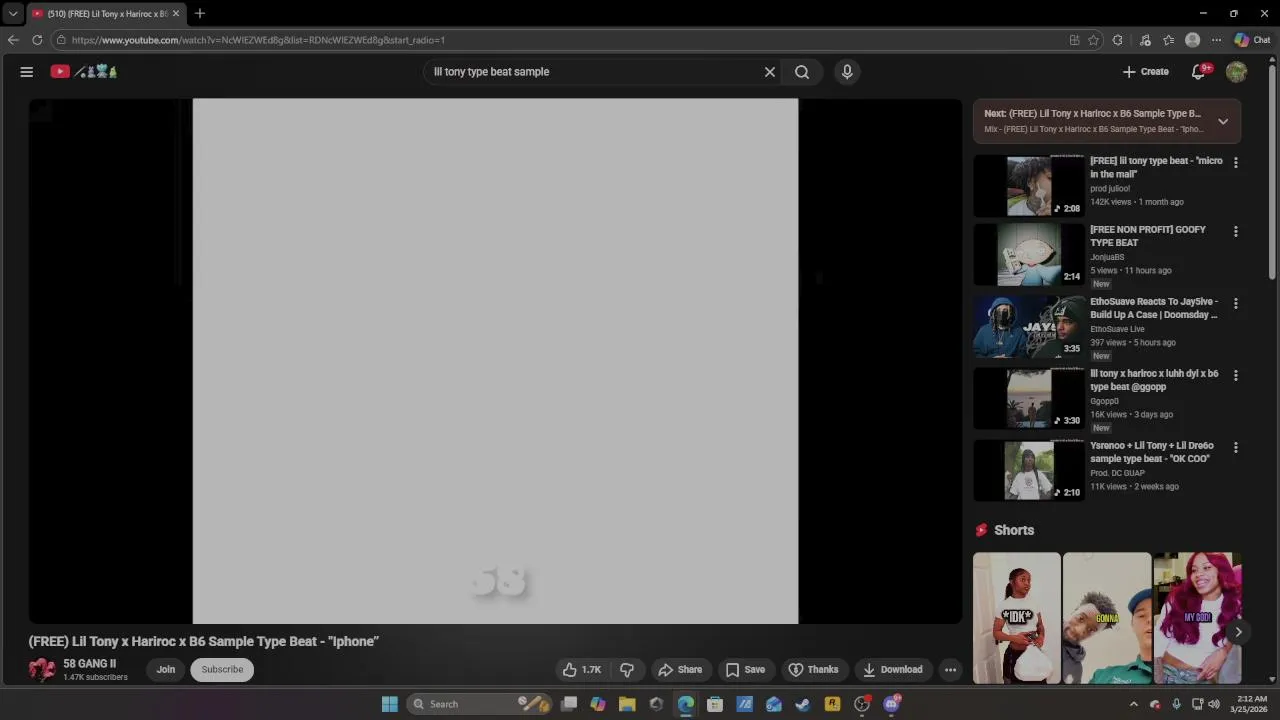The image size is (1280, 720).
Task: Click the taskbar Search box
Action: click(480, 704)
